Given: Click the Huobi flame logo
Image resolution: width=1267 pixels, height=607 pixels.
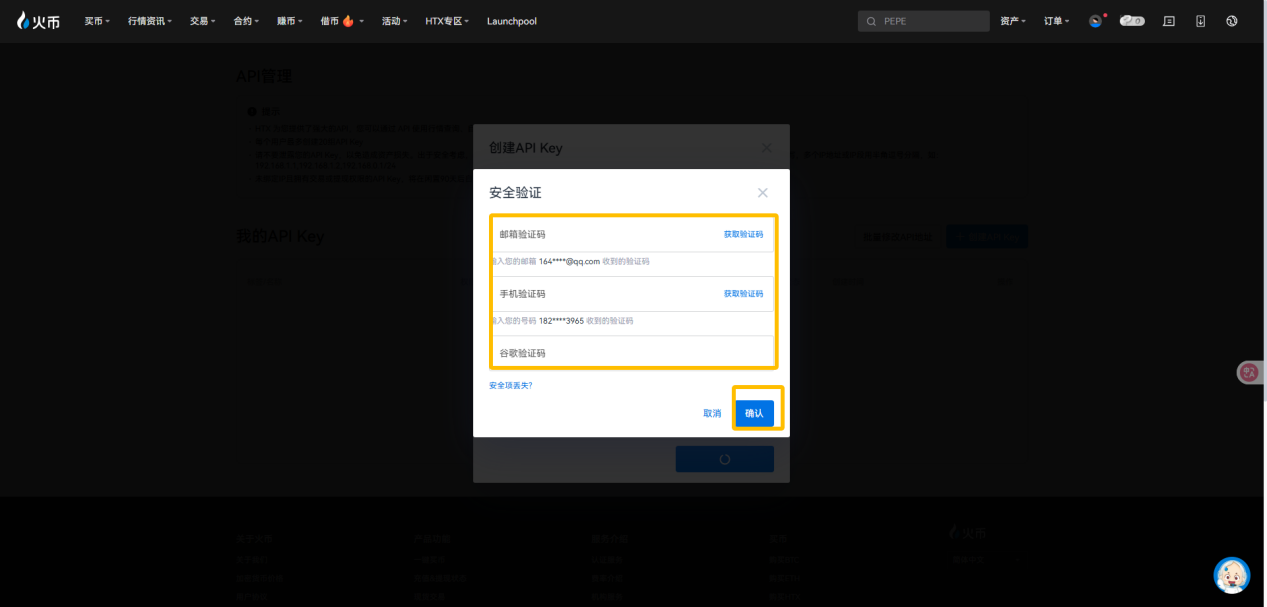Looking at the screenshot, I should (x=37, y=20).
